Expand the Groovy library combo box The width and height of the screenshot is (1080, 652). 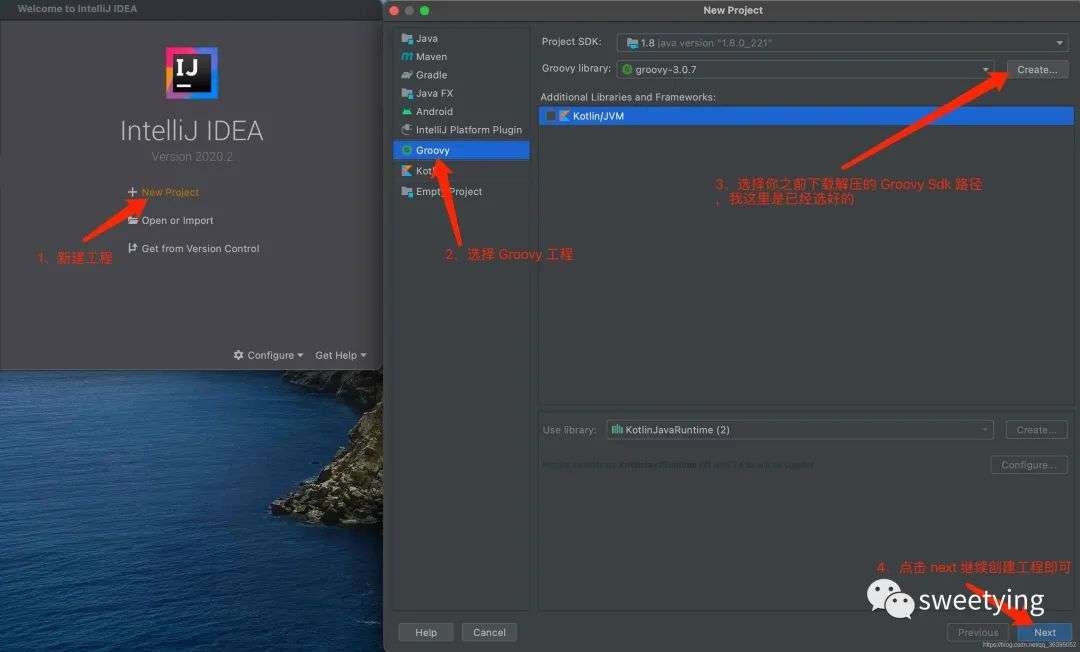pyautogui.click(x=805, y=70)
